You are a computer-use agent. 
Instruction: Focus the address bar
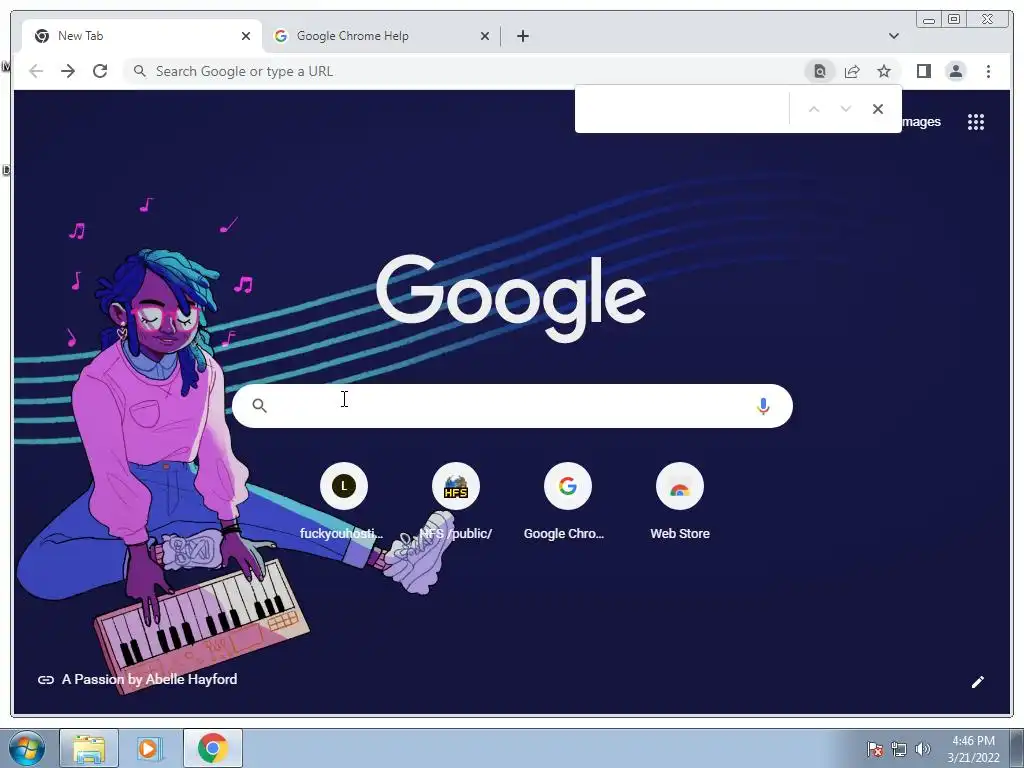click(465, 71)
